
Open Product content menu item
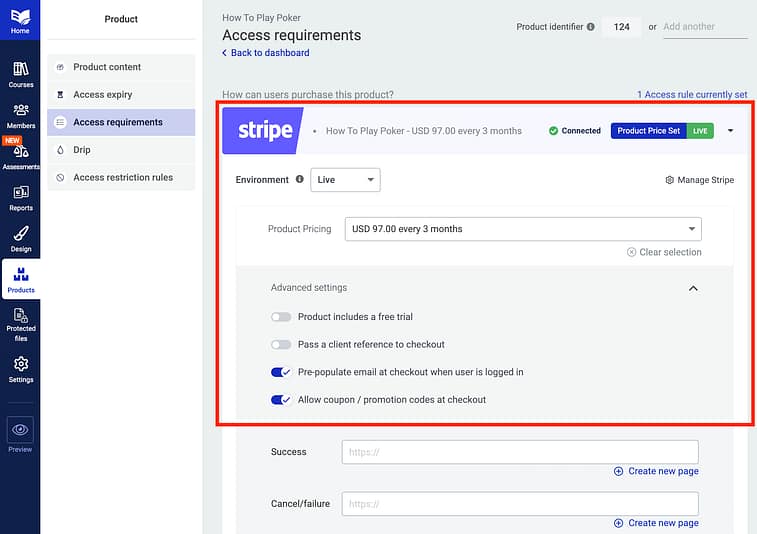(121, 67)
